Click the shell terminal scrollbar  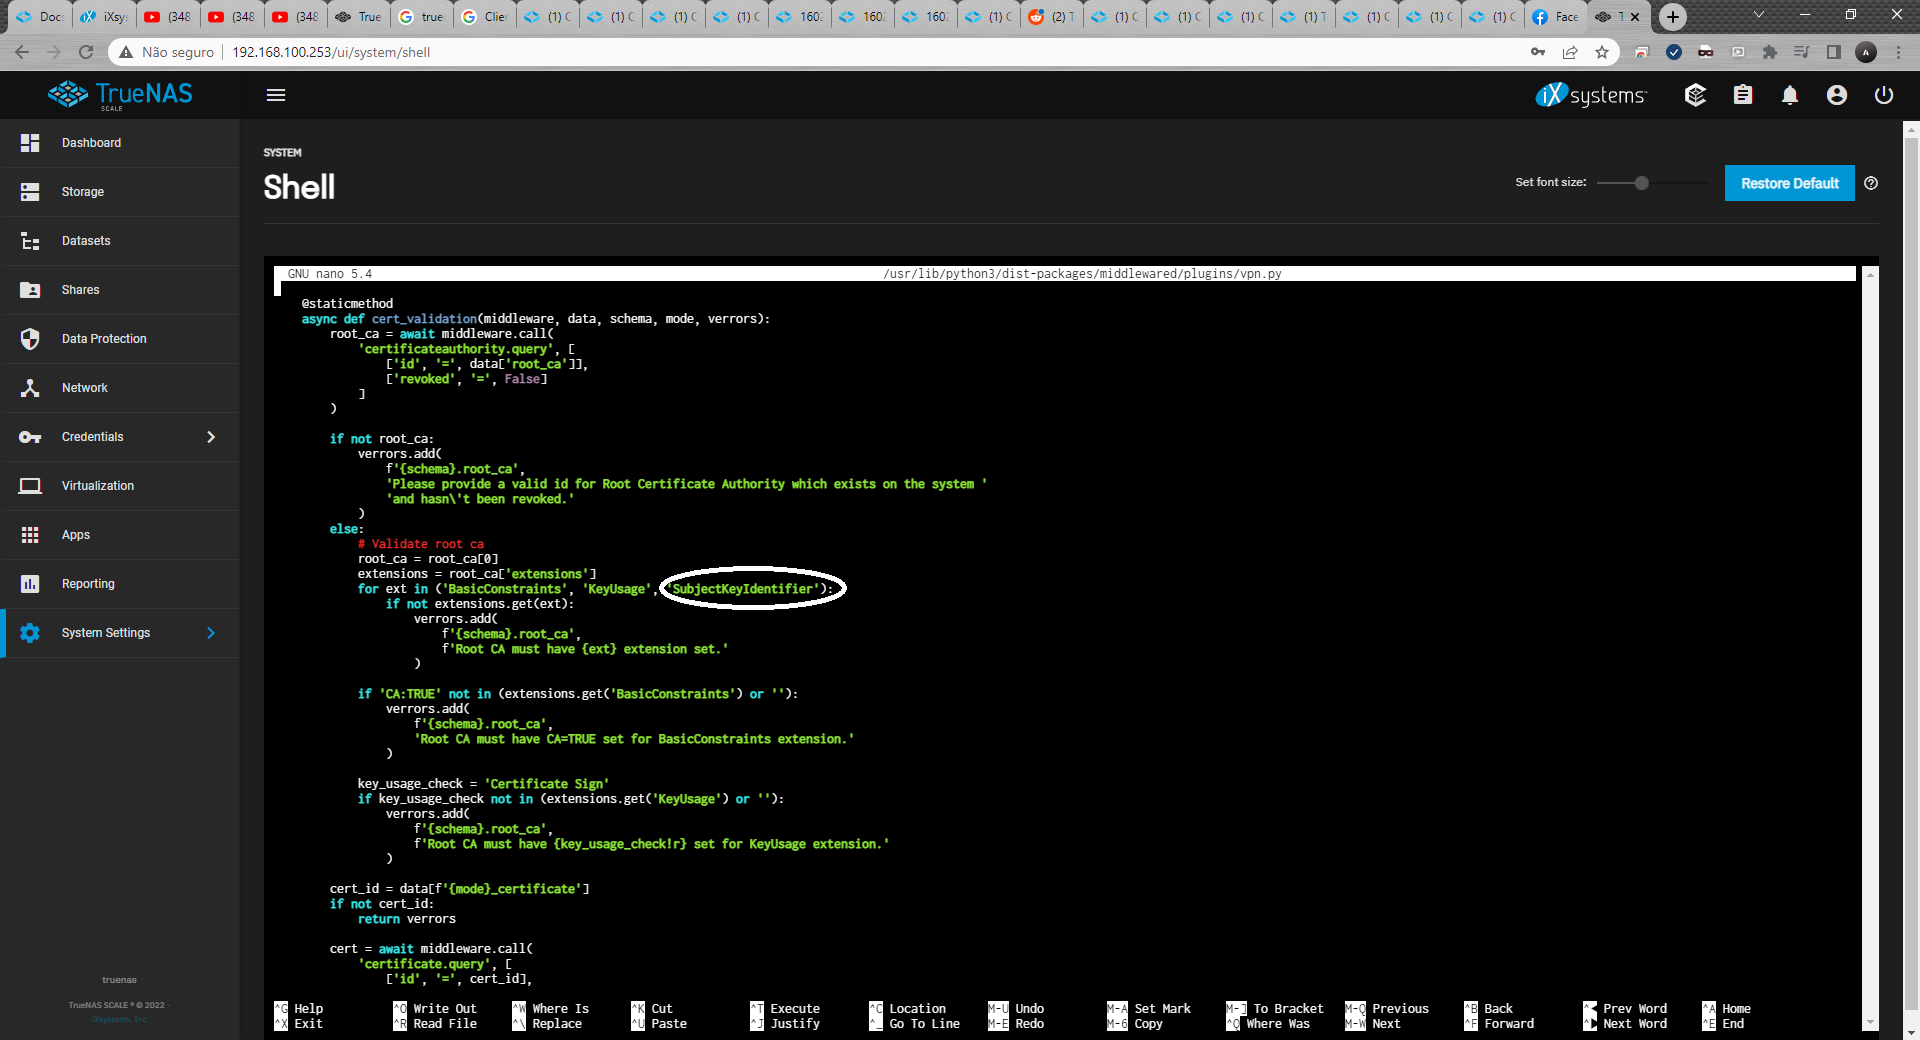[1870, 648]
